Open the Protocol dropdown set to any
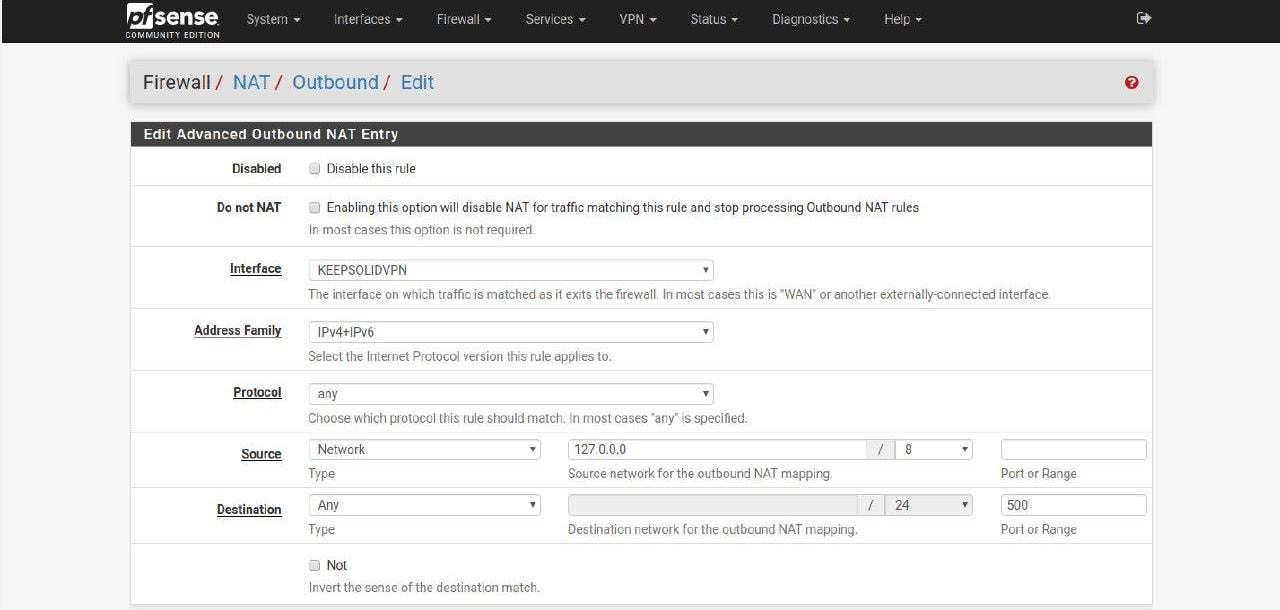Viewport: 1280px width, 610px height. [x=510, y=394]
